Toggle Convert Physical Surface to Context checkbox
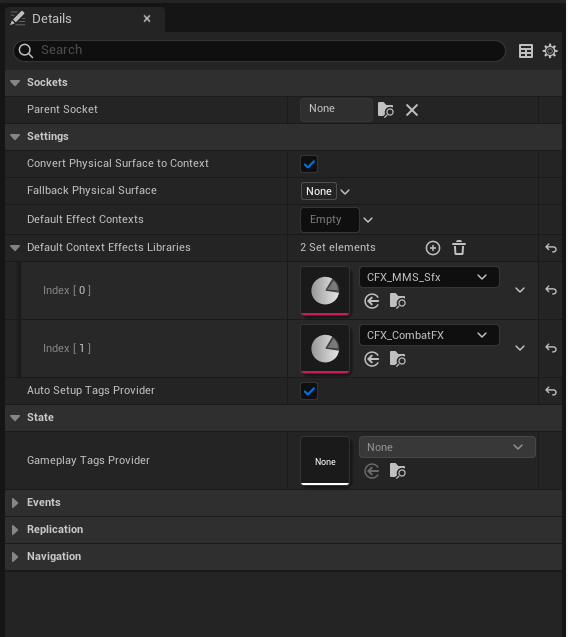Image resolution: width=568 pixels, height=637 pixels. 309,164
